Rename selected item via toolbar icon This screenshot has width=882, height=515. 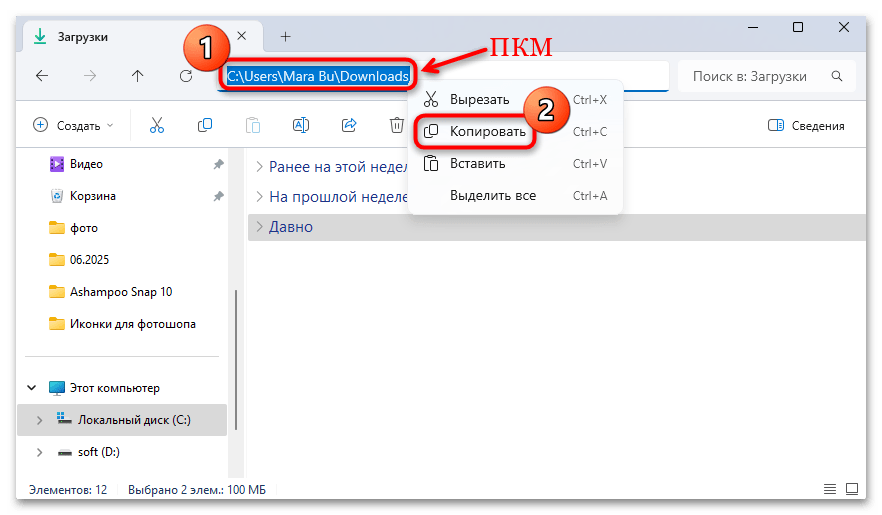coord(301,125)
